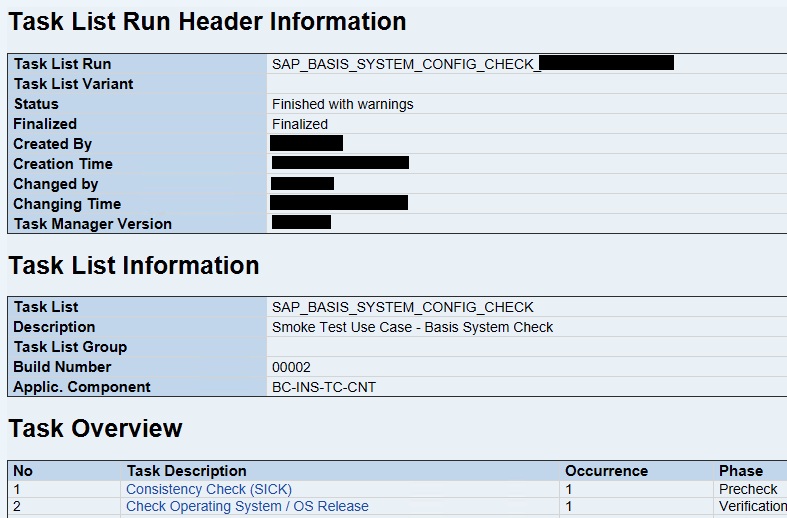Select the Task List Group label
787x518 pixels.
coord(70,347)
